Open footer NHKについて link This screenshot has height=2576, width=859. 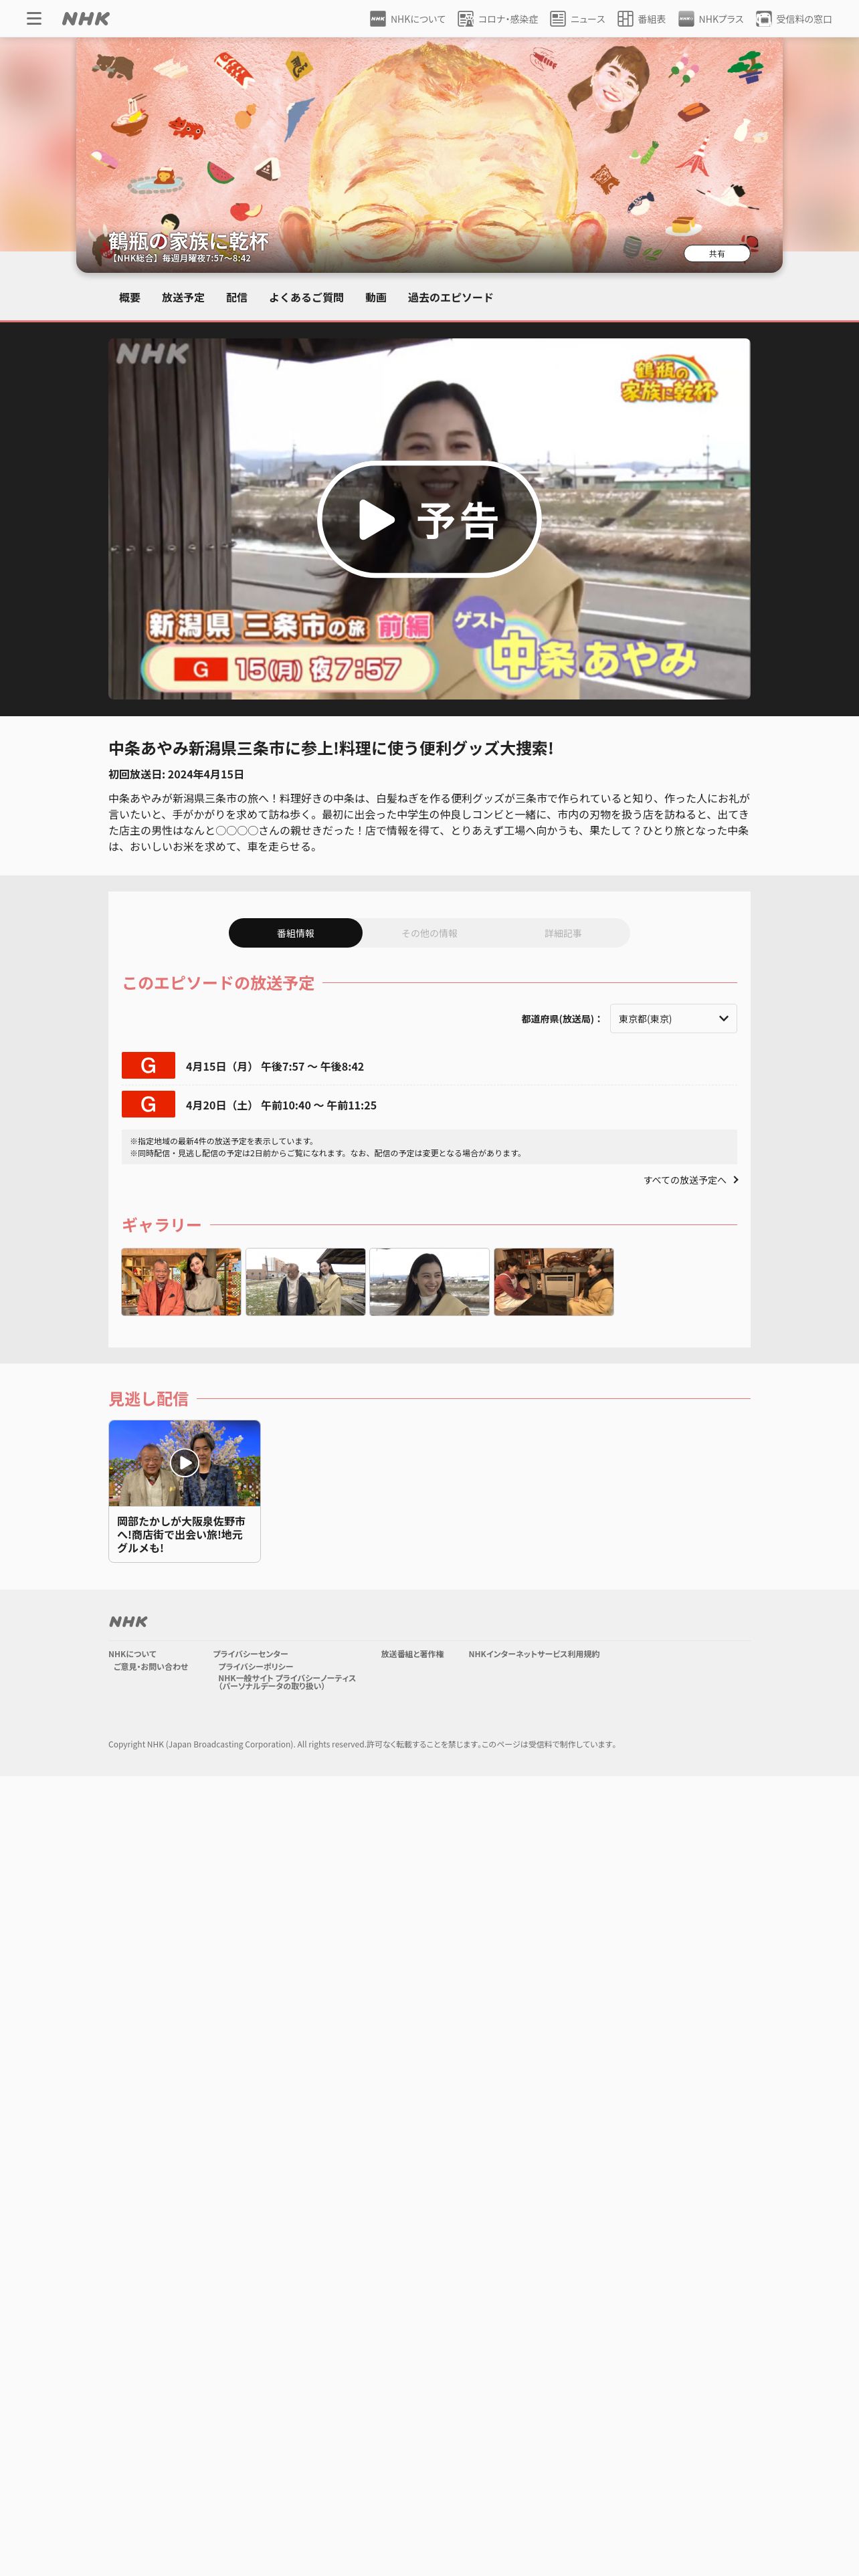coord(132,1654)
